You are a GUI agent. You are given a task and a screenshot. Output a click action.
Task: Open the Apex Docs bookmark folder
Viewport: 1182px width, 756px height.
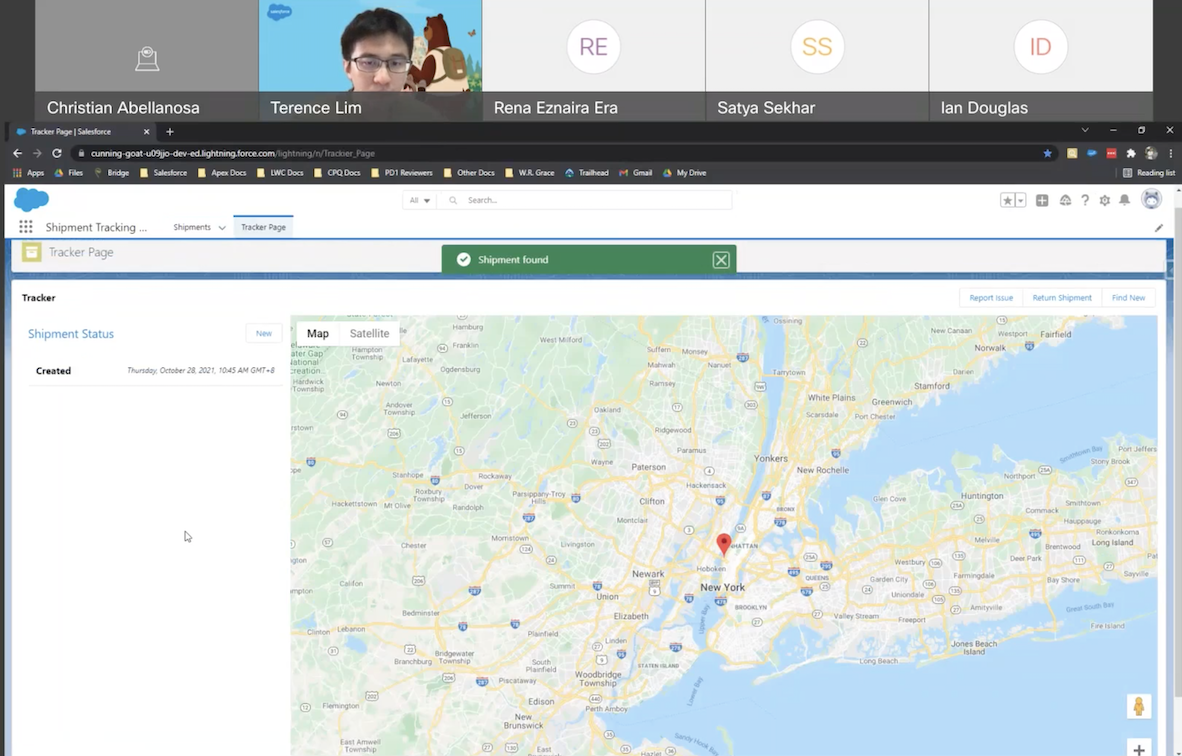(222, 173)
